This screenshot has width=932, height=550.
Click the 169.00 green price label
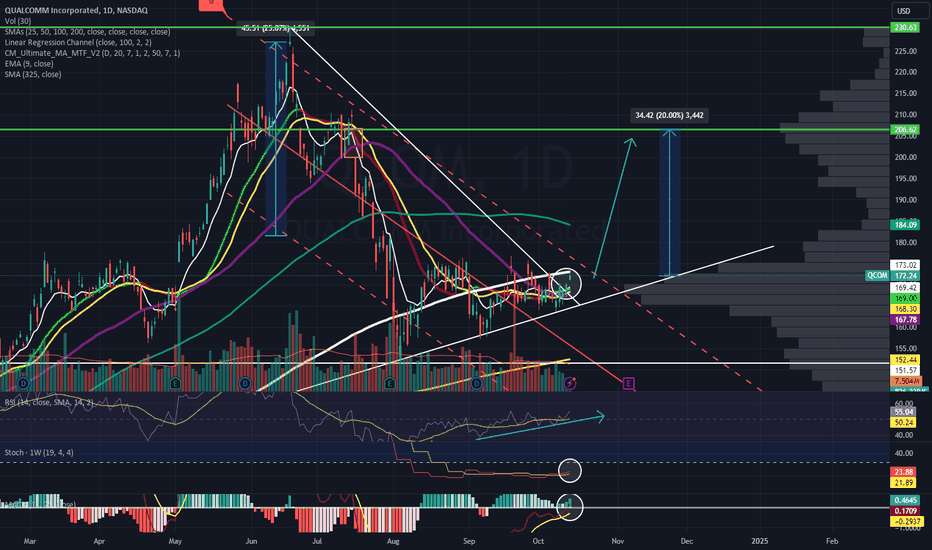[x=905, y=298]
